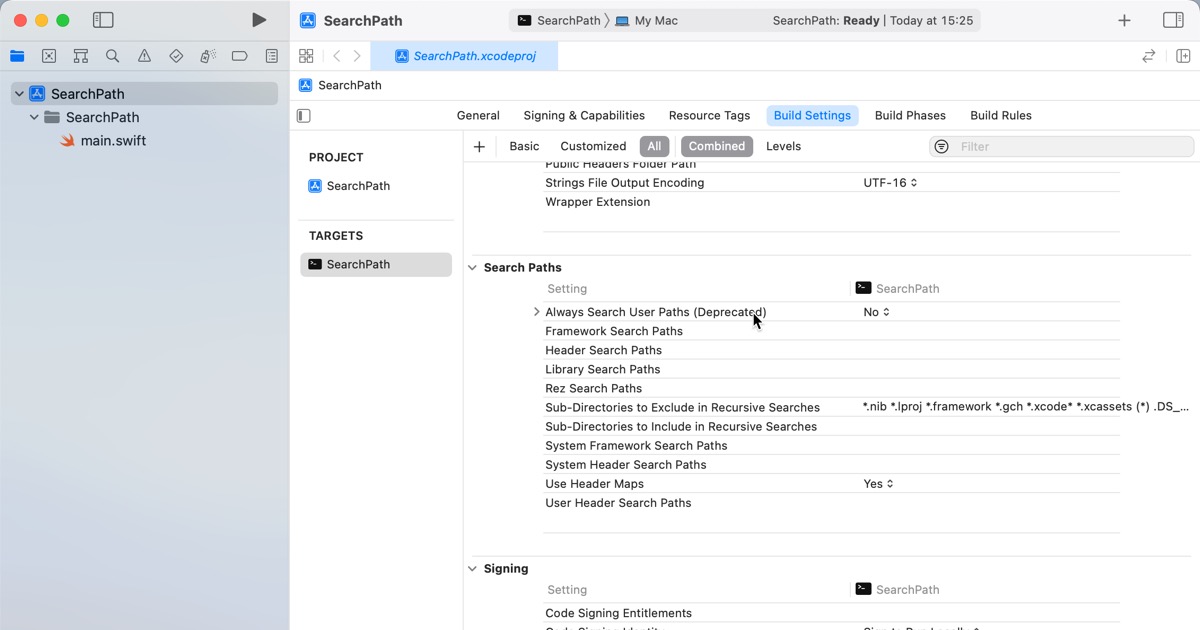This screenshot has height=630, width=1200.
Task: Show Customized build settings
Action: (593, 146)
